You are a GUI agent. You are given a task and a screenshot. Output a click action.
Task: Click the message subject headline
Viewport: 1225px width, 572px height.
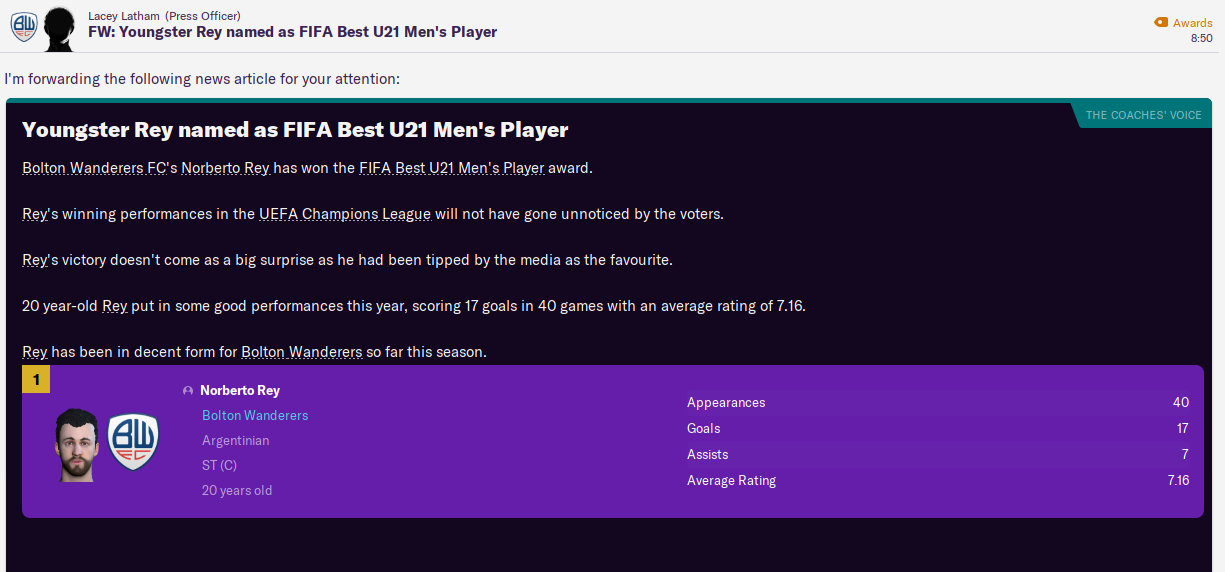(x=293, y=32)
